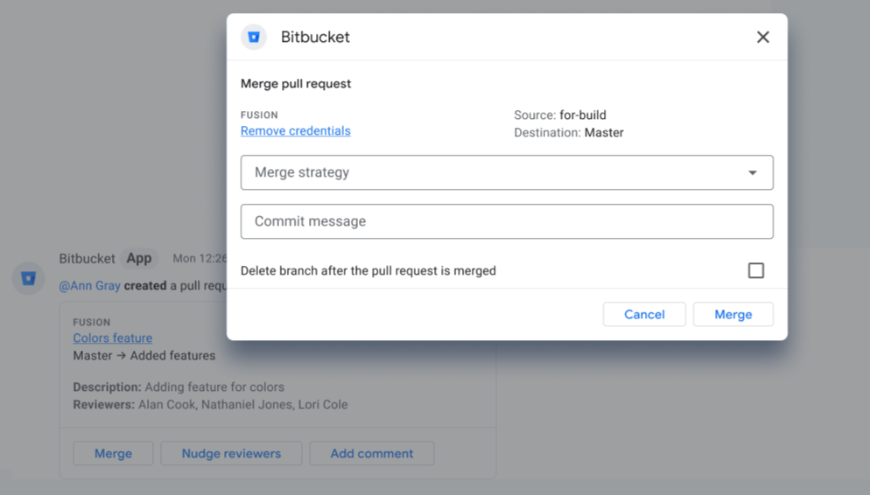Click the Bitbucket sender name in chat
This screenshot has height=495, width=870.
87,258
